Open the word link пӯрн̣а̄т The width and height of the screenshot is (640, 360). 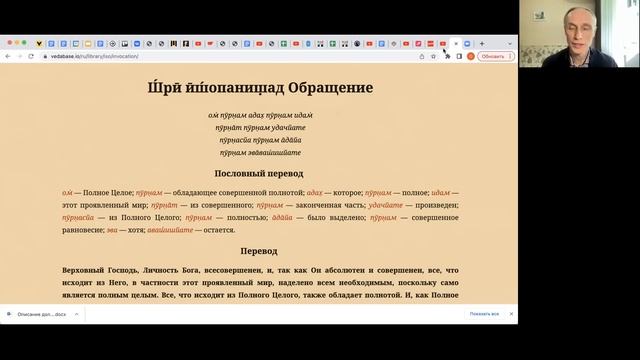click(x=164, y=205)
